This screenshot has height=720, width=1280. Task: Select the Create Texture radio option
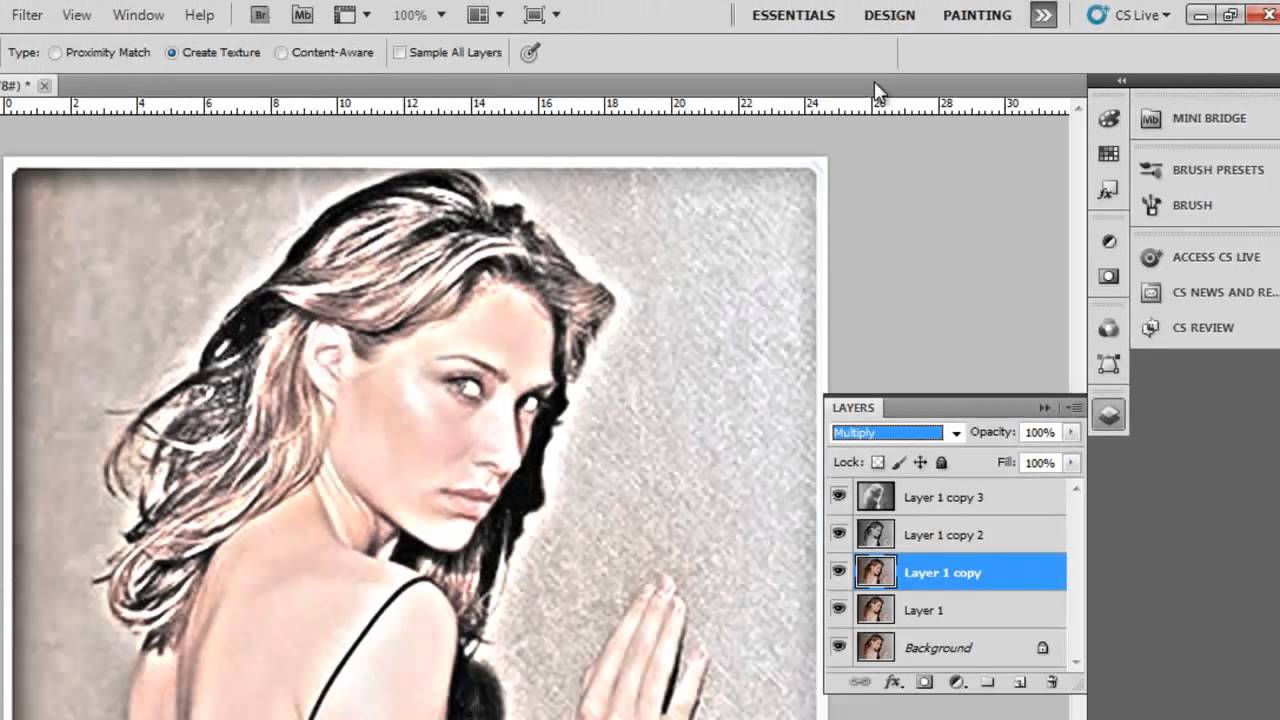pos(213,52)
